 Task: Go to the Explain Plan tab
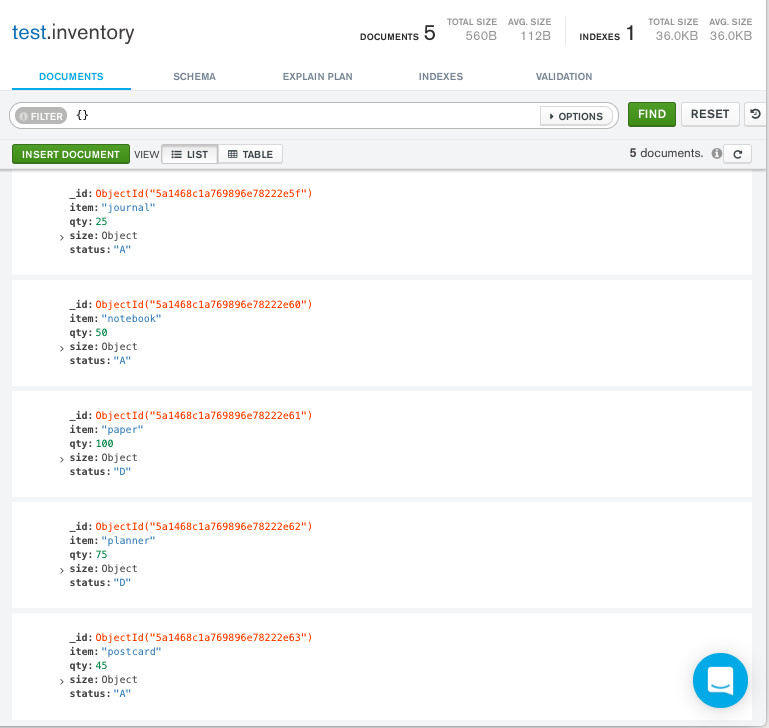[x=317, y=76]
